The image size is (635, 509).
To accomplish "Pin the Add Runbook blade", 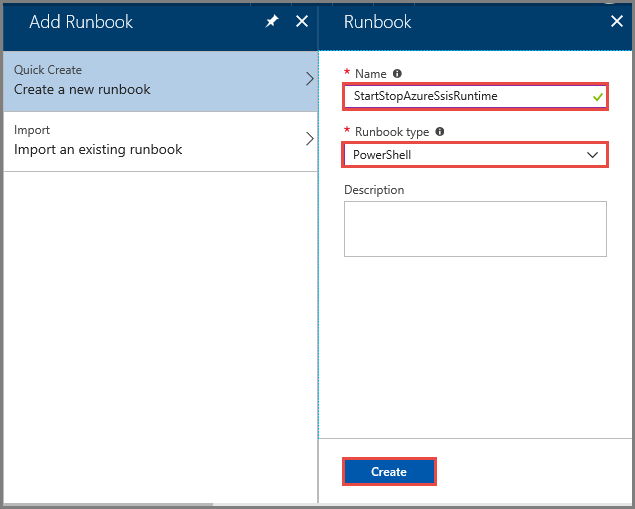I will tap(272, 22).
